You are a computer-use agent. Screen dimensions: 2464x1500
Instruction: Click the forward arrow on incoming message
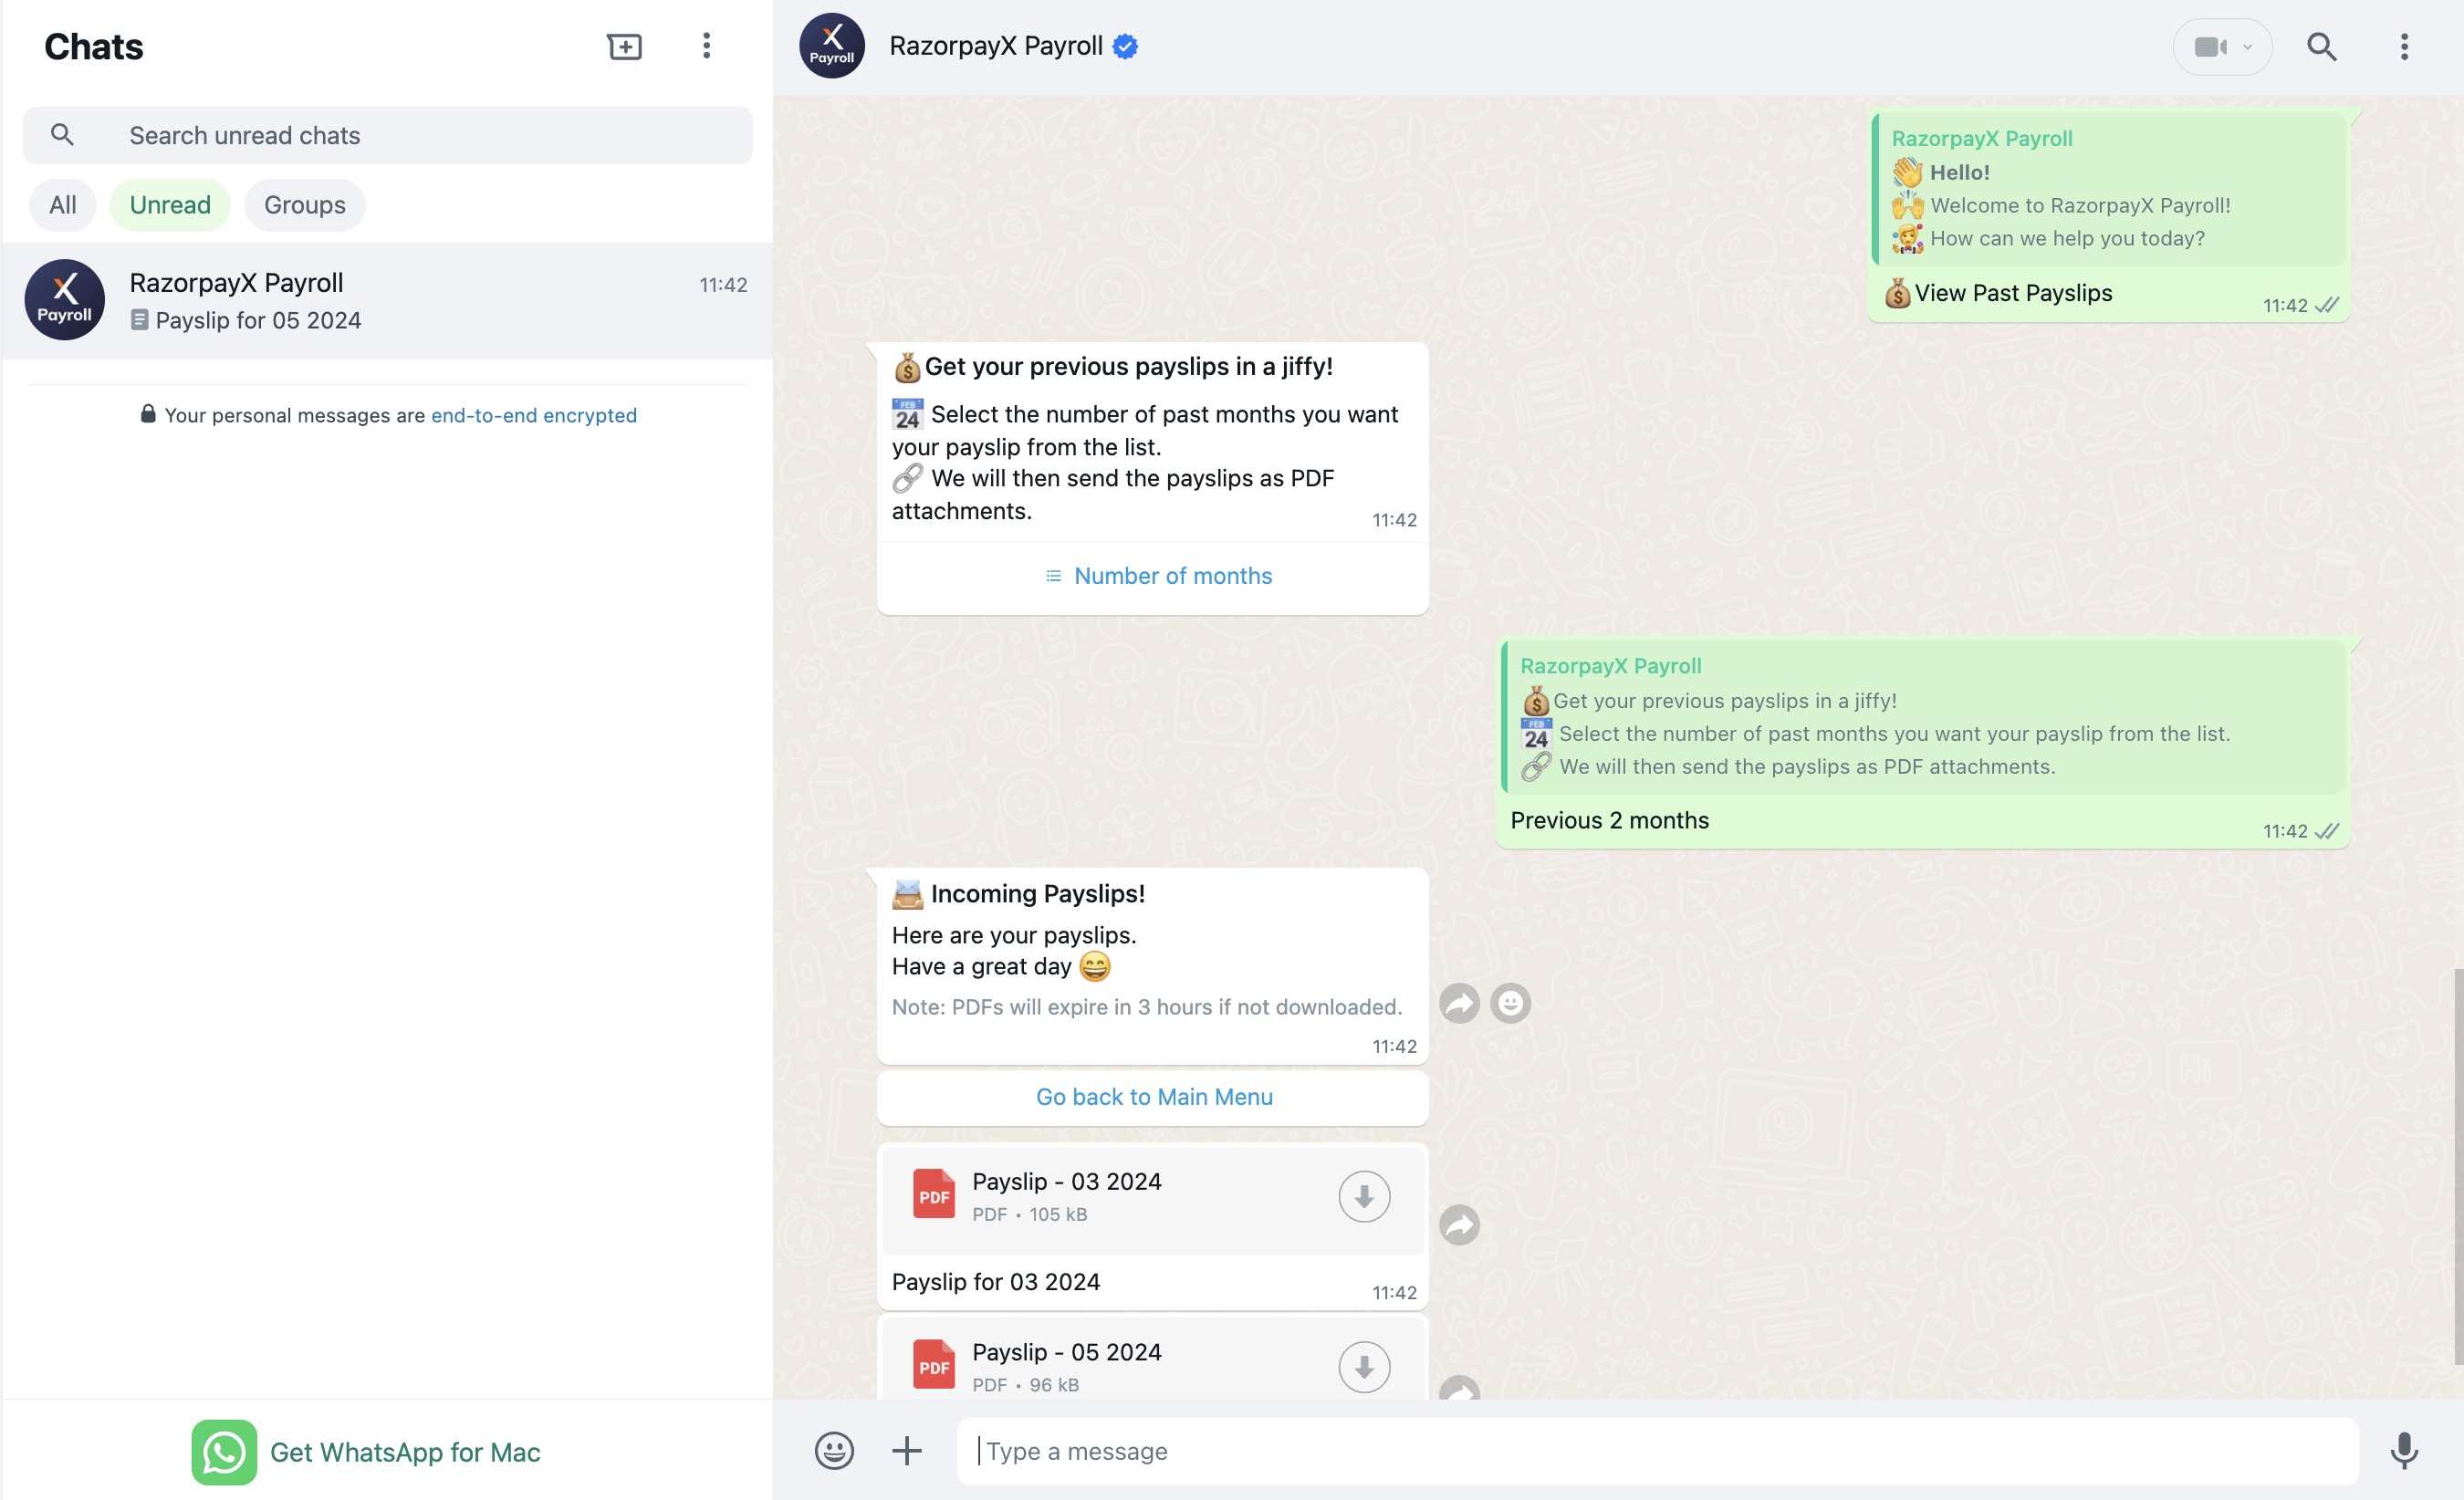click(x=1459, y=1004)
